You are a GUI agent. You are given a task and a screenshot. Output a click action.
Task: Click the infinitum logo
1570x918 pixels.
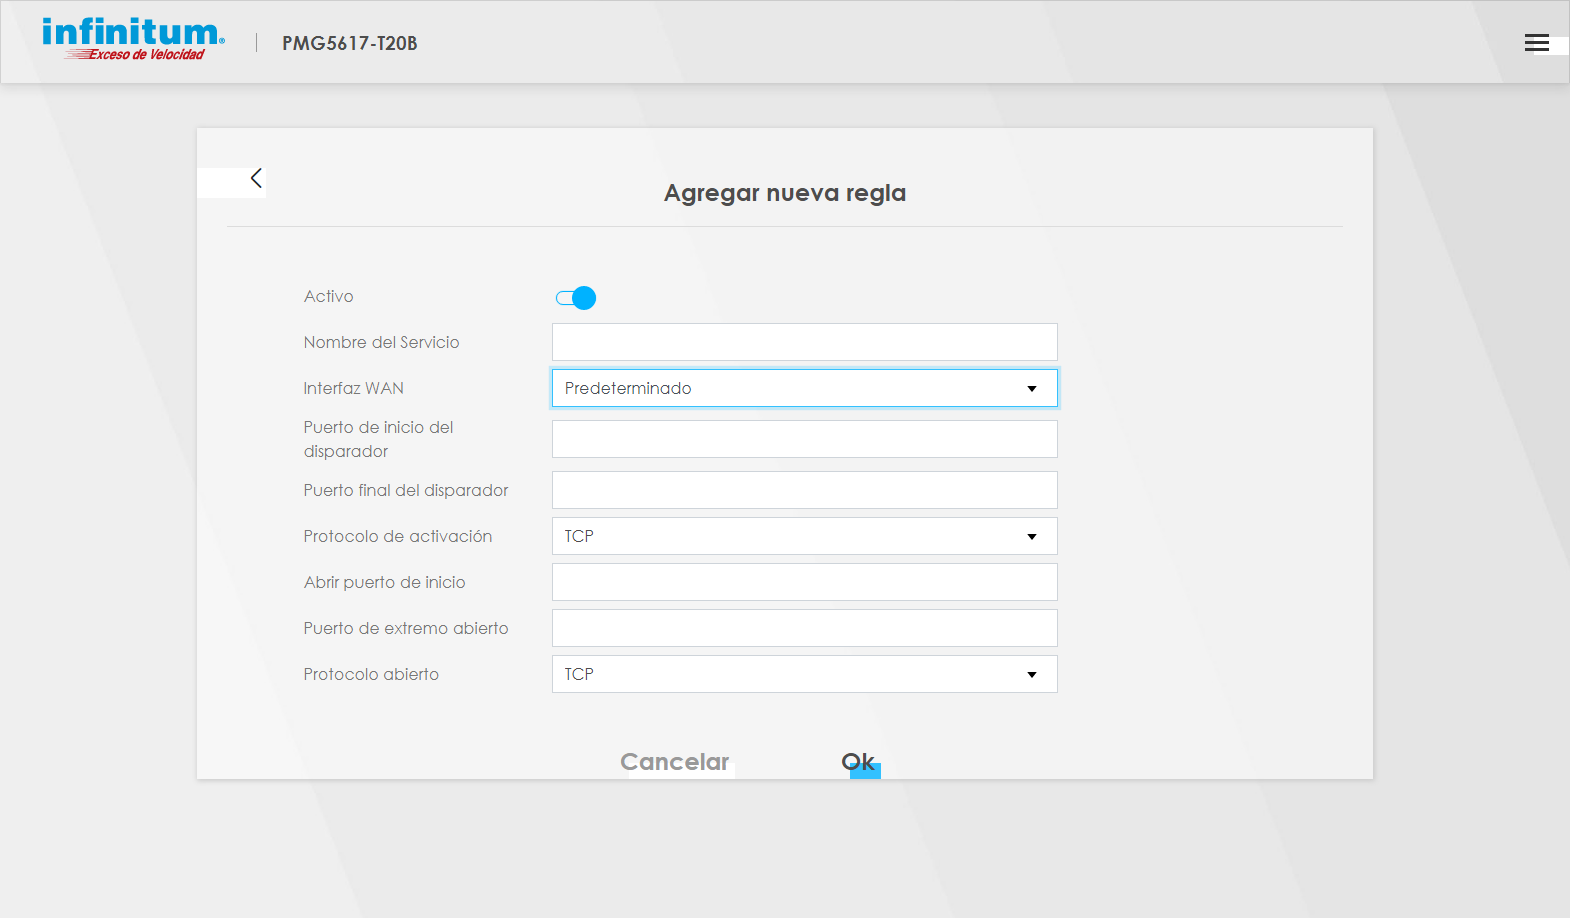[x=133, y=40]
